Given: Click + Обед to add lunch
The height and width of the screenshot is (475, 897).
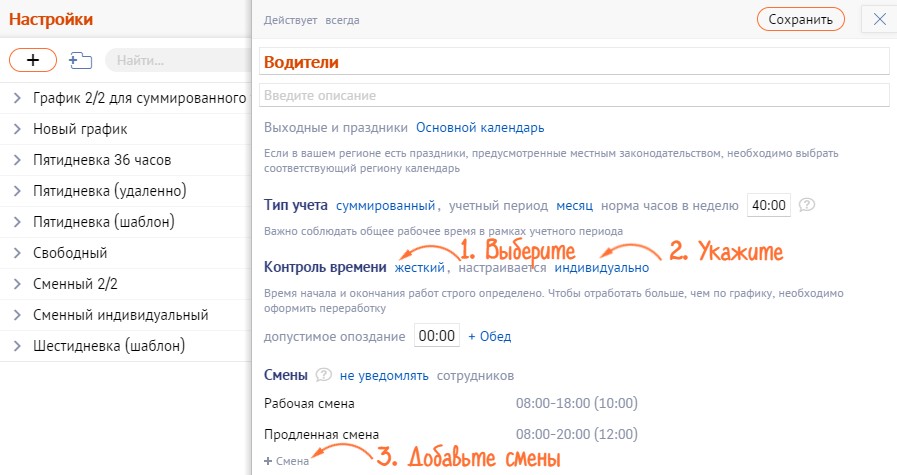Looking at the screenshot, I should tap(489, 336).
